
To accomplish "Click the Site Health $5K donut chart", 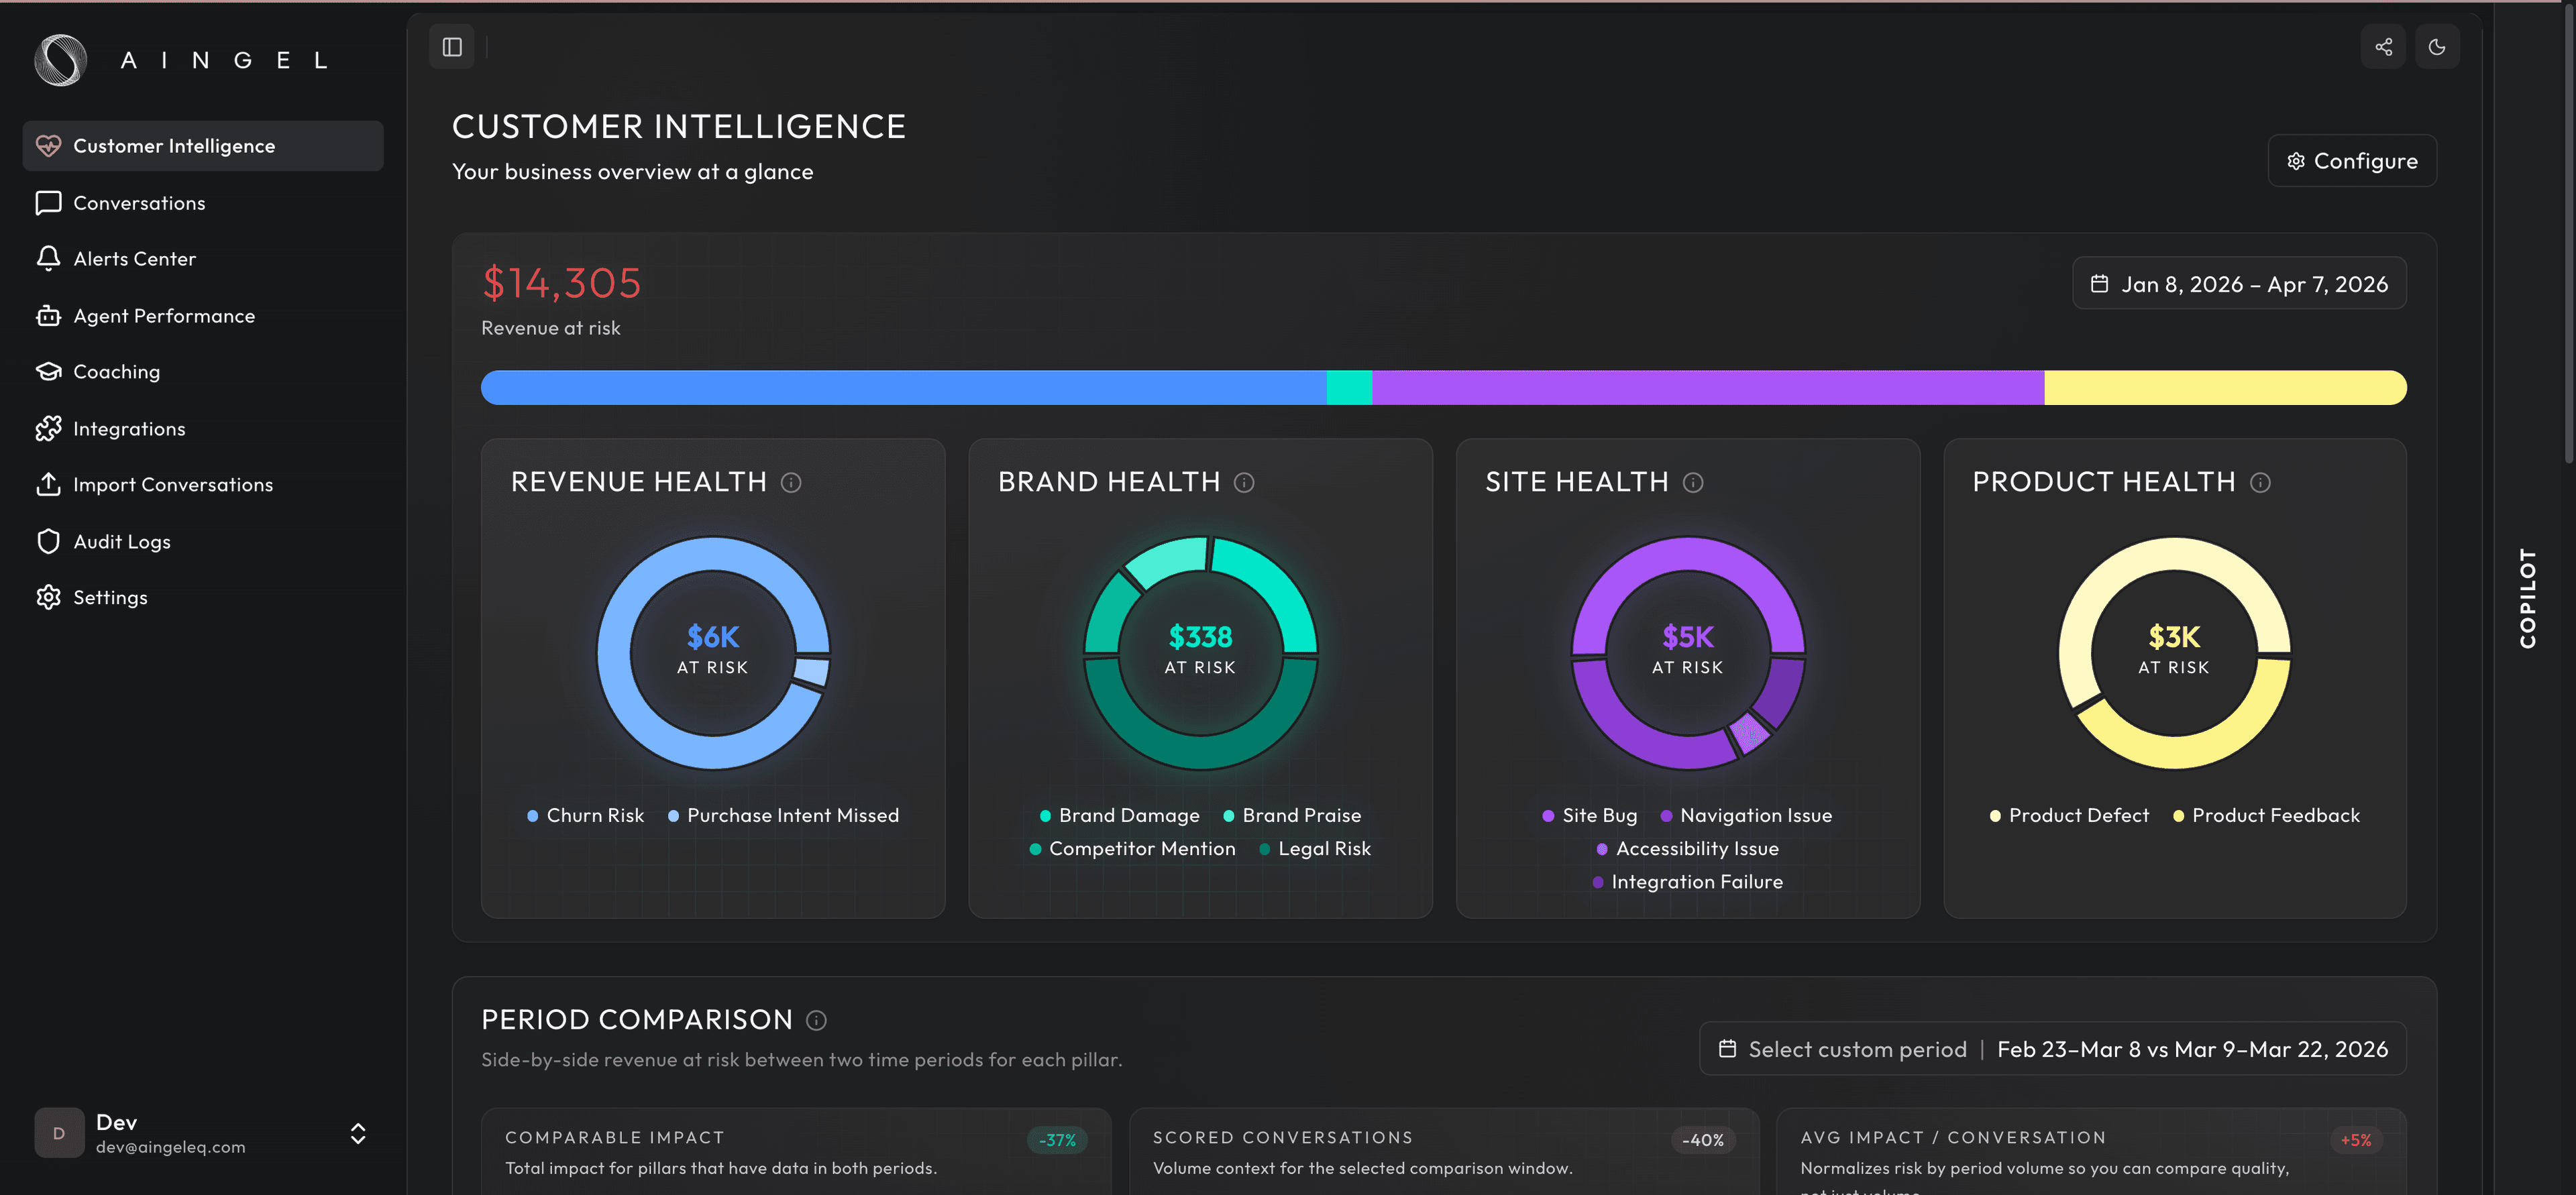I will [x=1688, y=653].
